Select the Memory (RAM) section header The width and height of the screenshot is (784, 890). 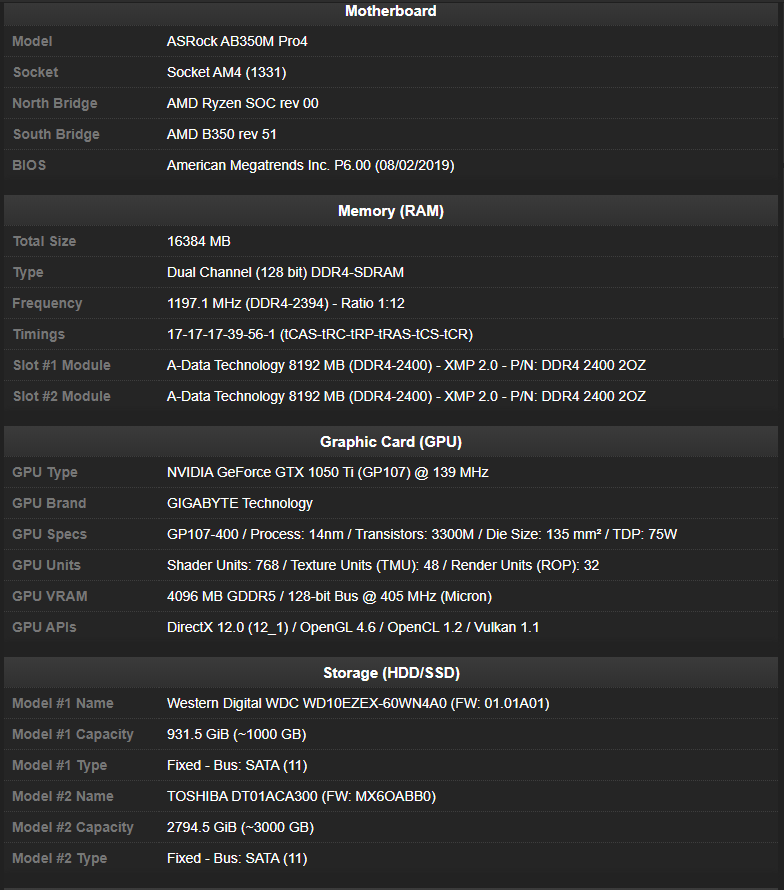pyautogui.click(x=391, y=211)
